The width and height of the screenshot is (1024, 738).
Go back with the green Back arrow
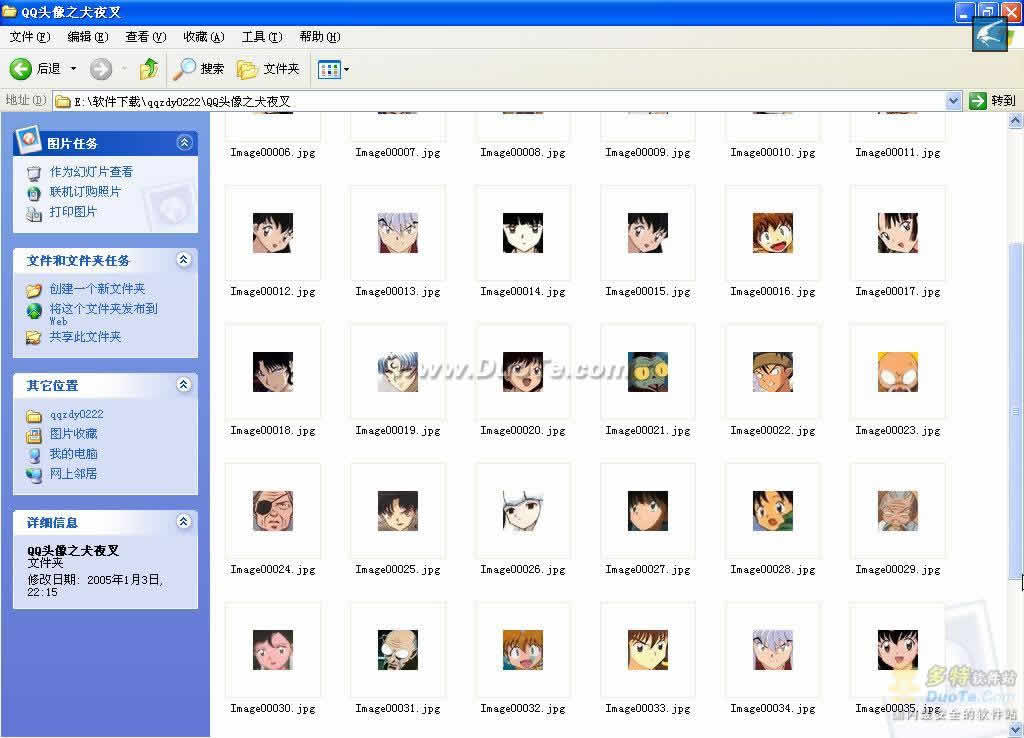coord(20,69)
